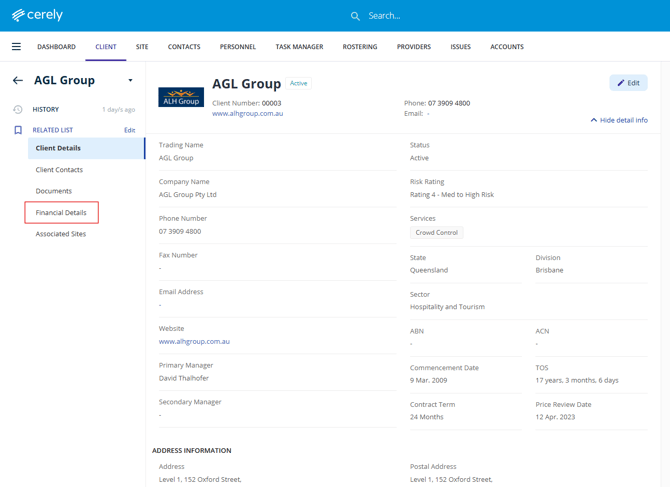Open the AGL Group client dropdown arrow
The image size is (670, 487).
pyautogui.click(x=130, y=80)
